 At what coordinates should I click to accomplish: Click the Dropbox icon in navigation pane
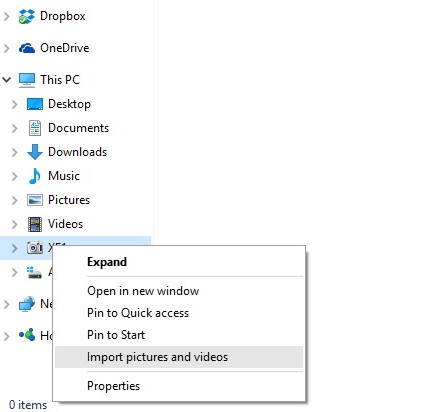pos(27,16)
